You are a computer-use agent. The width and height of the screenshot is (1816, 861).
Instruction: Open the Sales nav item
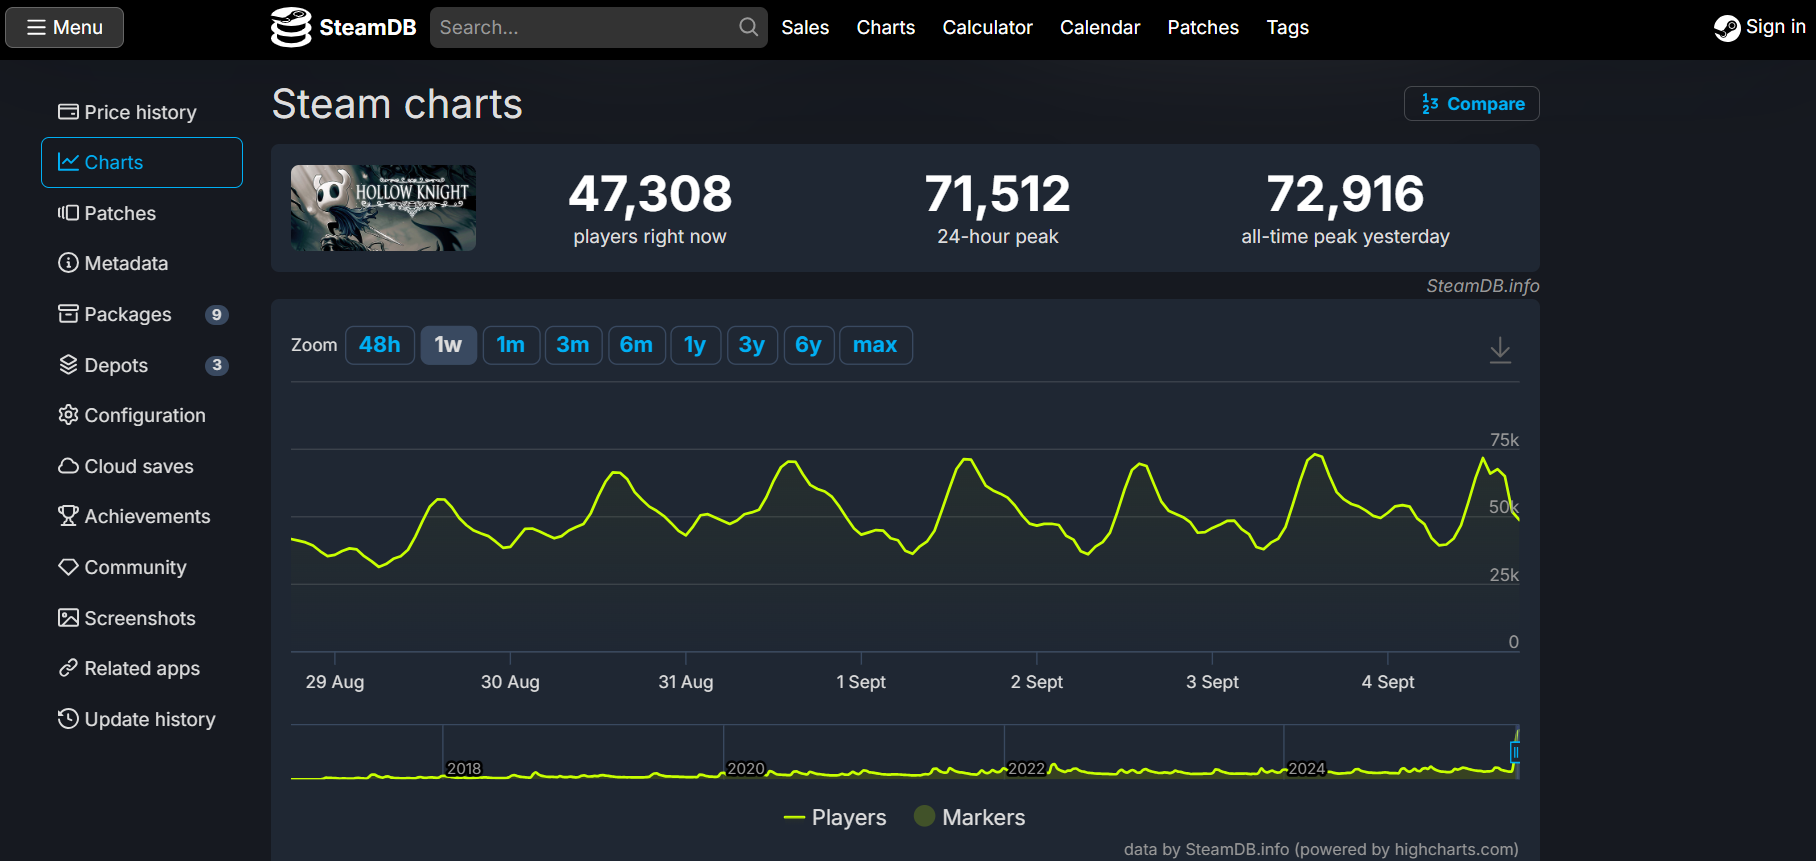point(805,27)
